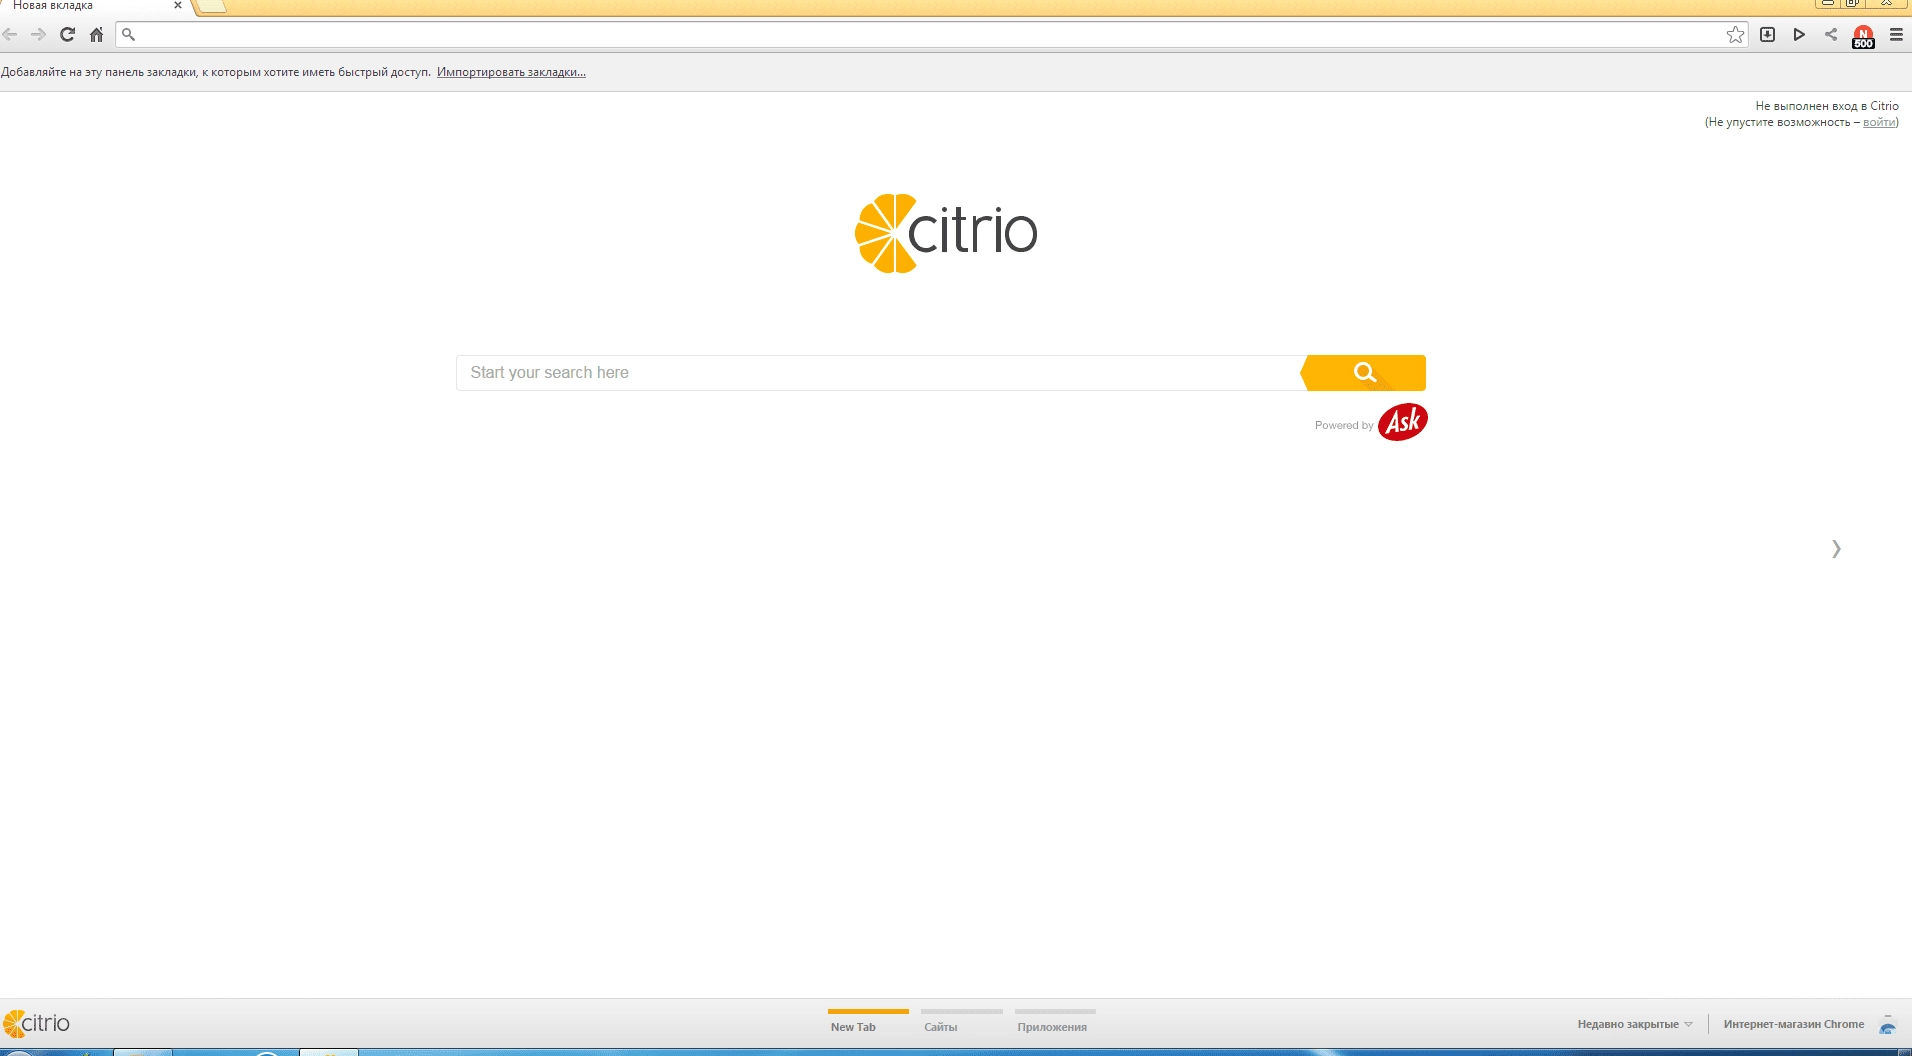Open the Citrio download manager icon
This screenshot has height=1056, width=1912.
1767,34
